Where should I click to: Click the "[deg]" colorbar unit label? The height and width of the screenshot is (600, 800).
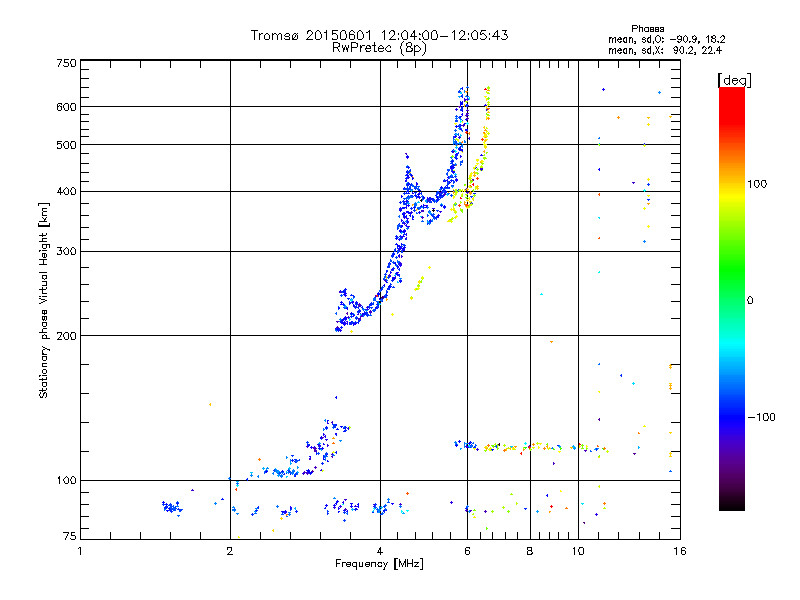pyautogui.click(x=734, y=80)
